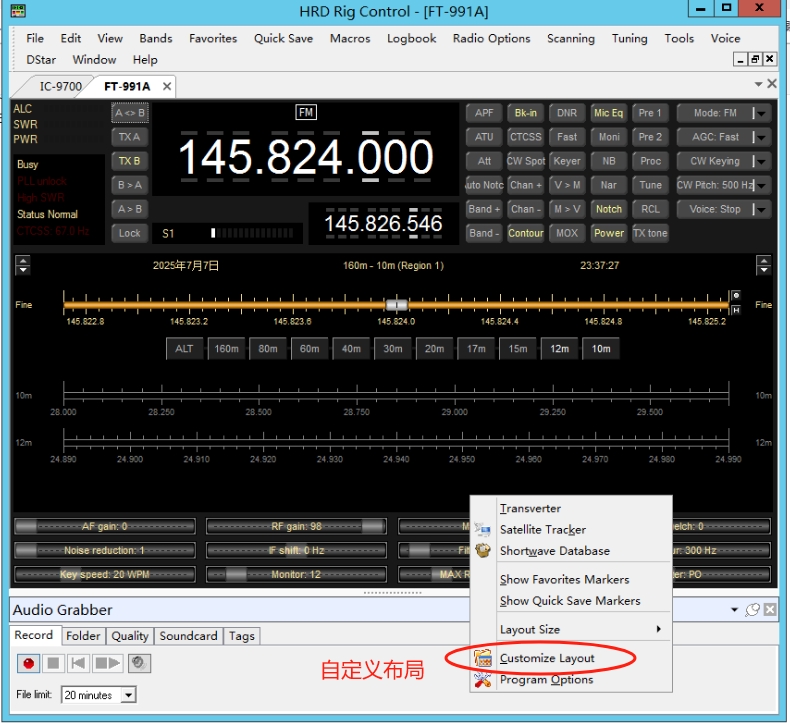
Task: Toggle the Lock button
Action: pyautogui.click(x=130, y=233)
